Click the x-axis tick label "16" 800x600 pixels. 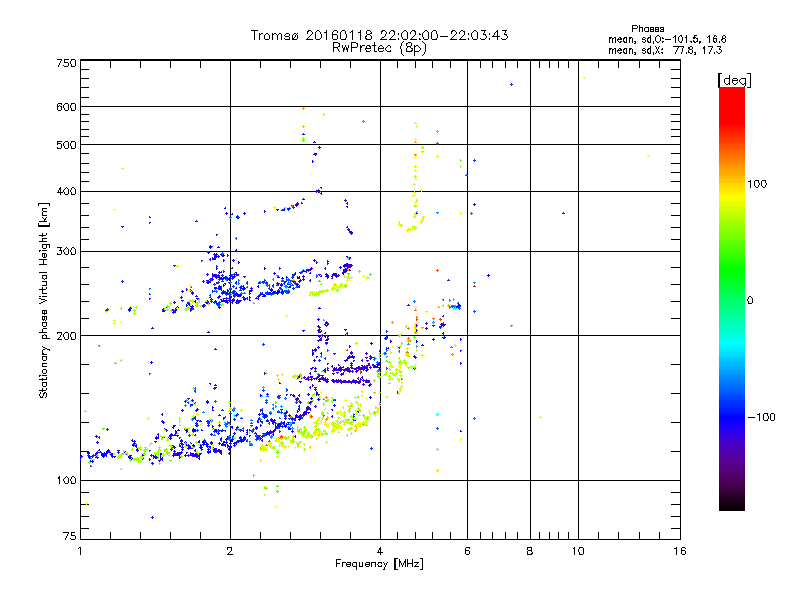point(680,551)
